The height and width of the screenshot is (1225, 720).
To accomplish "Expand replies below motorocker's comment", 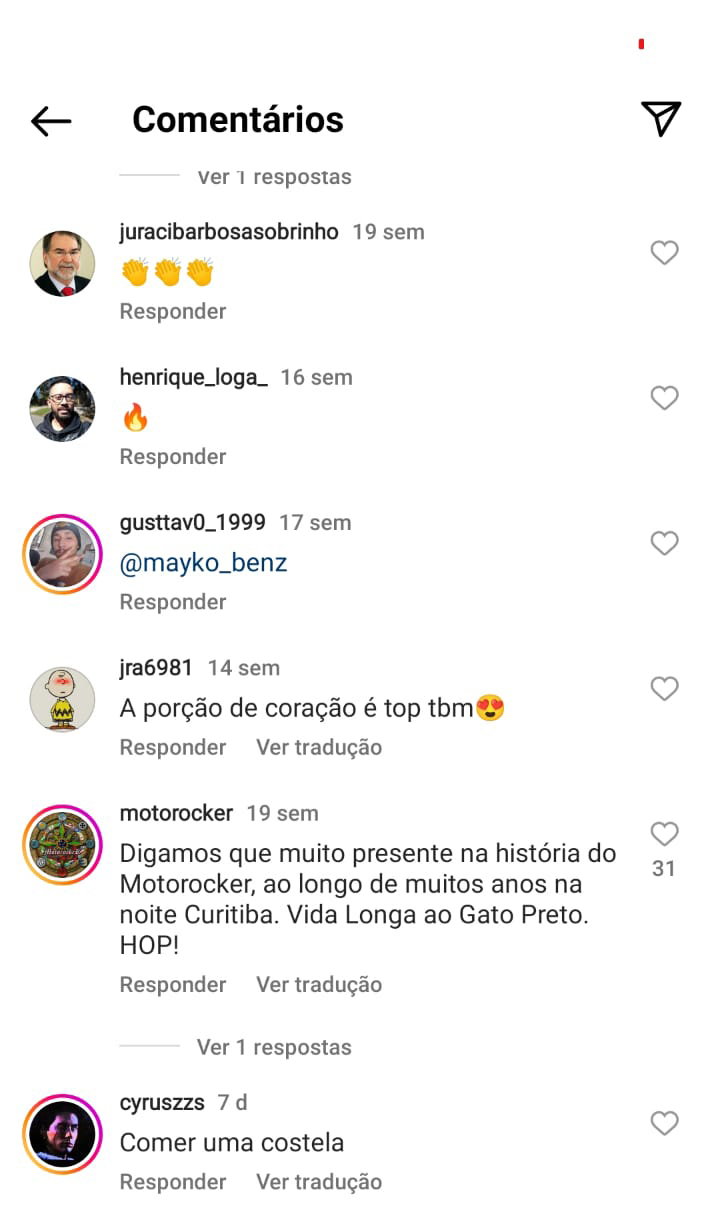I will (274, 1047).
